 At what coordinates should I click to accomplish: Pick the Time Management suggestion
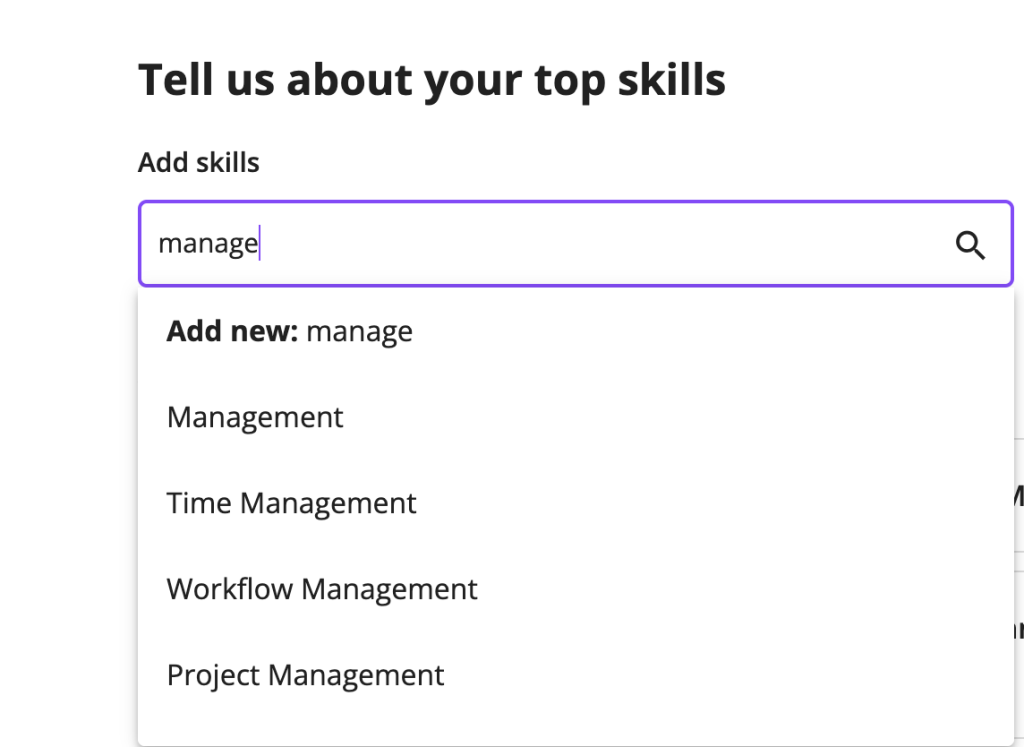(575, 503)
